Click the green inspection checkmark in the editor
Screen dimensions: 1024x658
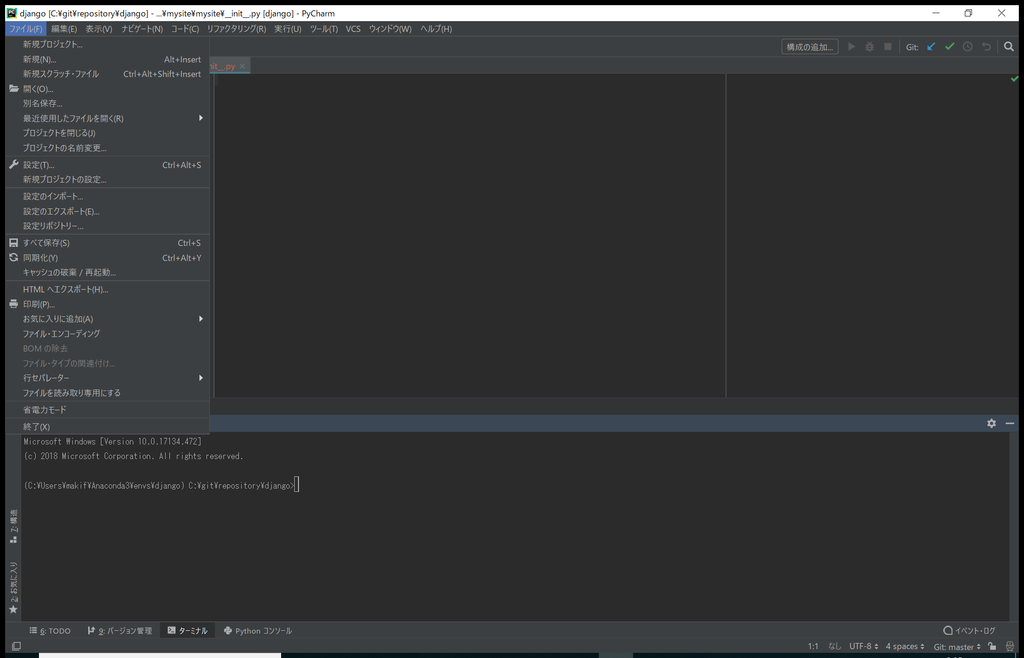(x=1014, y=79)
